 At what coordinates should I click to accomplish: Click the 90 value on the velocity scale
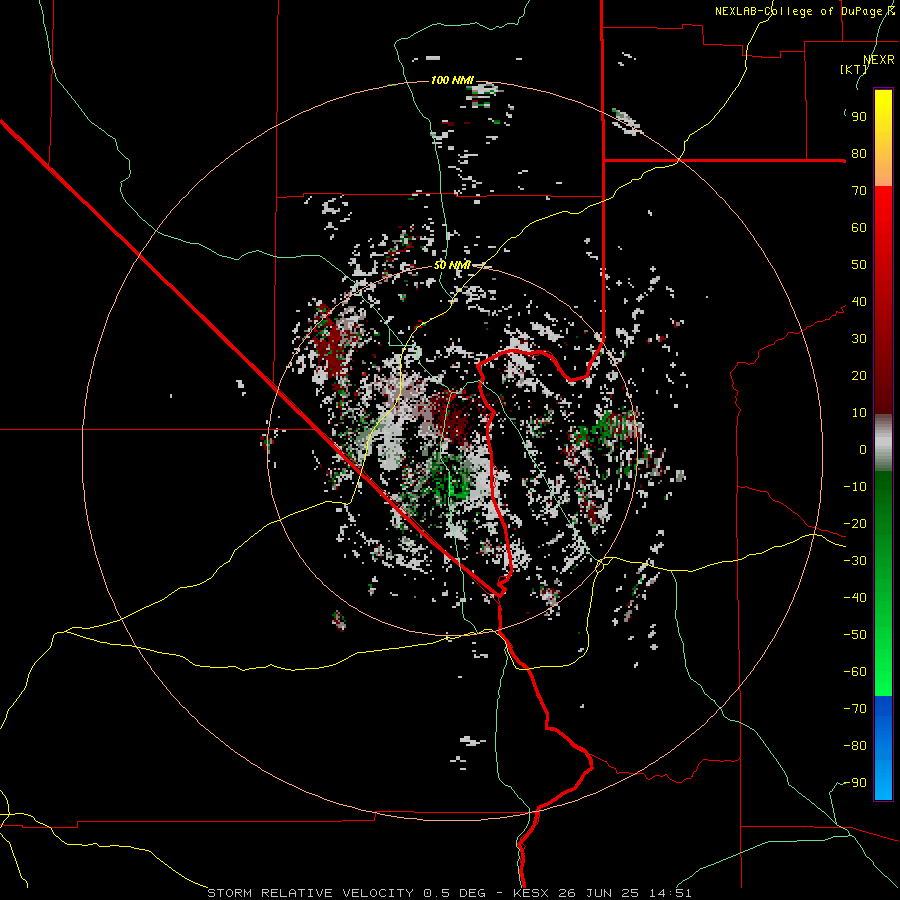[859, 117]
